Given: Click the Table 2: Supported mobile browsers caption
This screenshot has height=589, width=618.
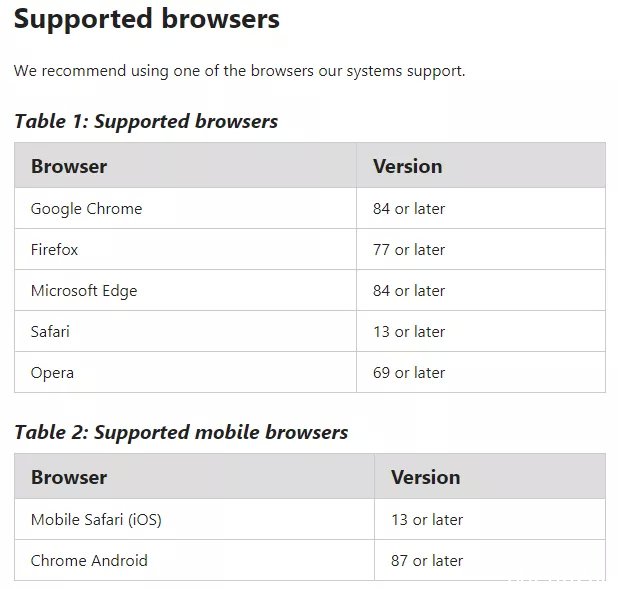Looking at the screenshot, I should tap(181, 432).
